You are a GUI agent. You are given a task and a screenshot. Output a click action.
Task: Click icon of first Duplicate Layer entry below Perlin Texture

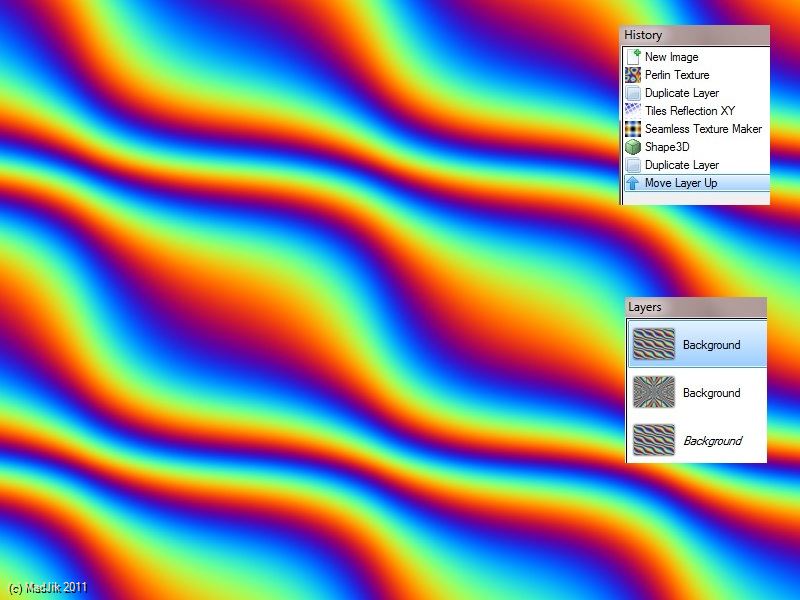click(x=633, y=93)
